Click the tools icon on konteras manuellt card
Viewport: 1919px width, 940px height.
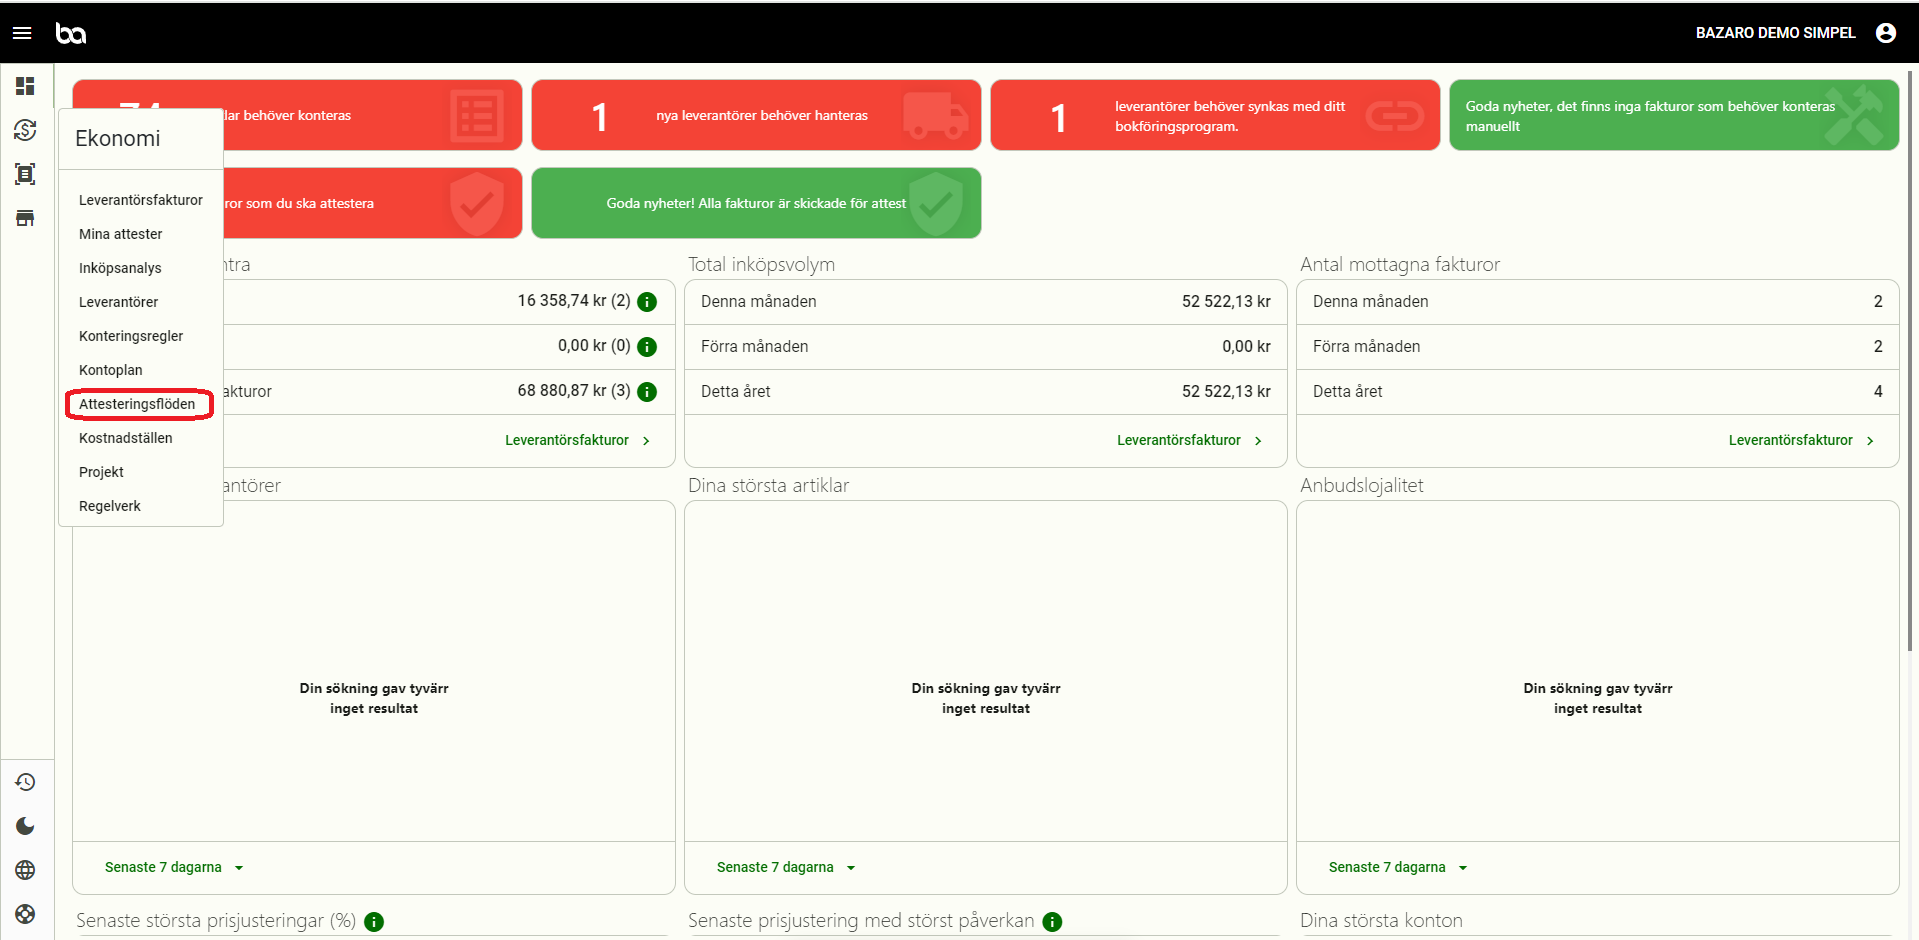click(1853, 116)
